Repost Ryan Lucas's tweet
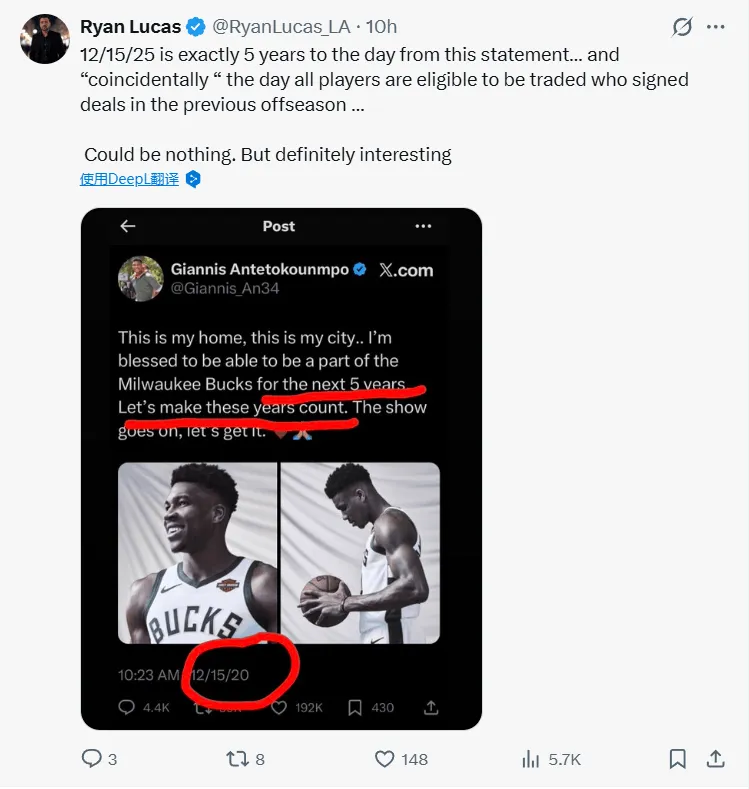Image resolution: width=749 pixels, height=789 pixels. (237, 759)
